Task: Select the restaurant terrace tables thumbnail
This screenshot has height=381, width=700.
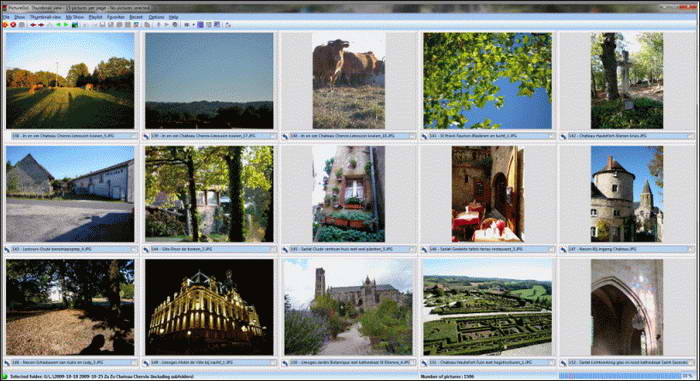Action: (x=488, y=194)
